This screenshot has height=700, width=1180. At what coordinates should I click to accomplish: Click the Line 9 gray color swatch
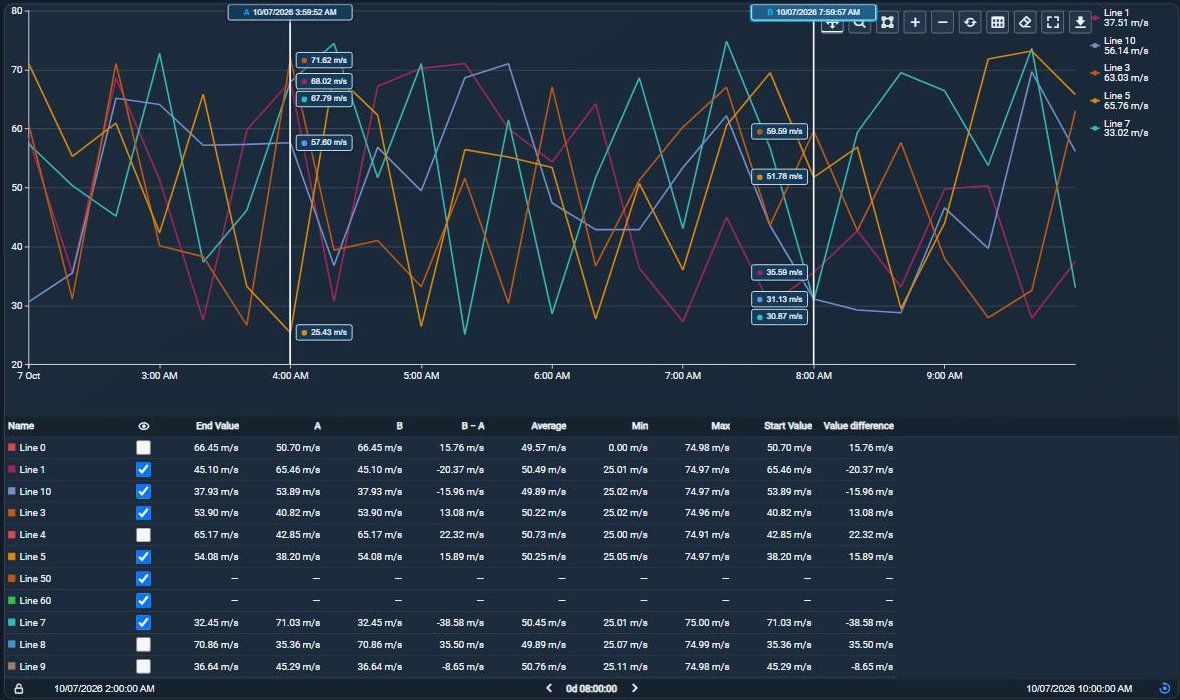pyautogui.click(x=11, y=666)
